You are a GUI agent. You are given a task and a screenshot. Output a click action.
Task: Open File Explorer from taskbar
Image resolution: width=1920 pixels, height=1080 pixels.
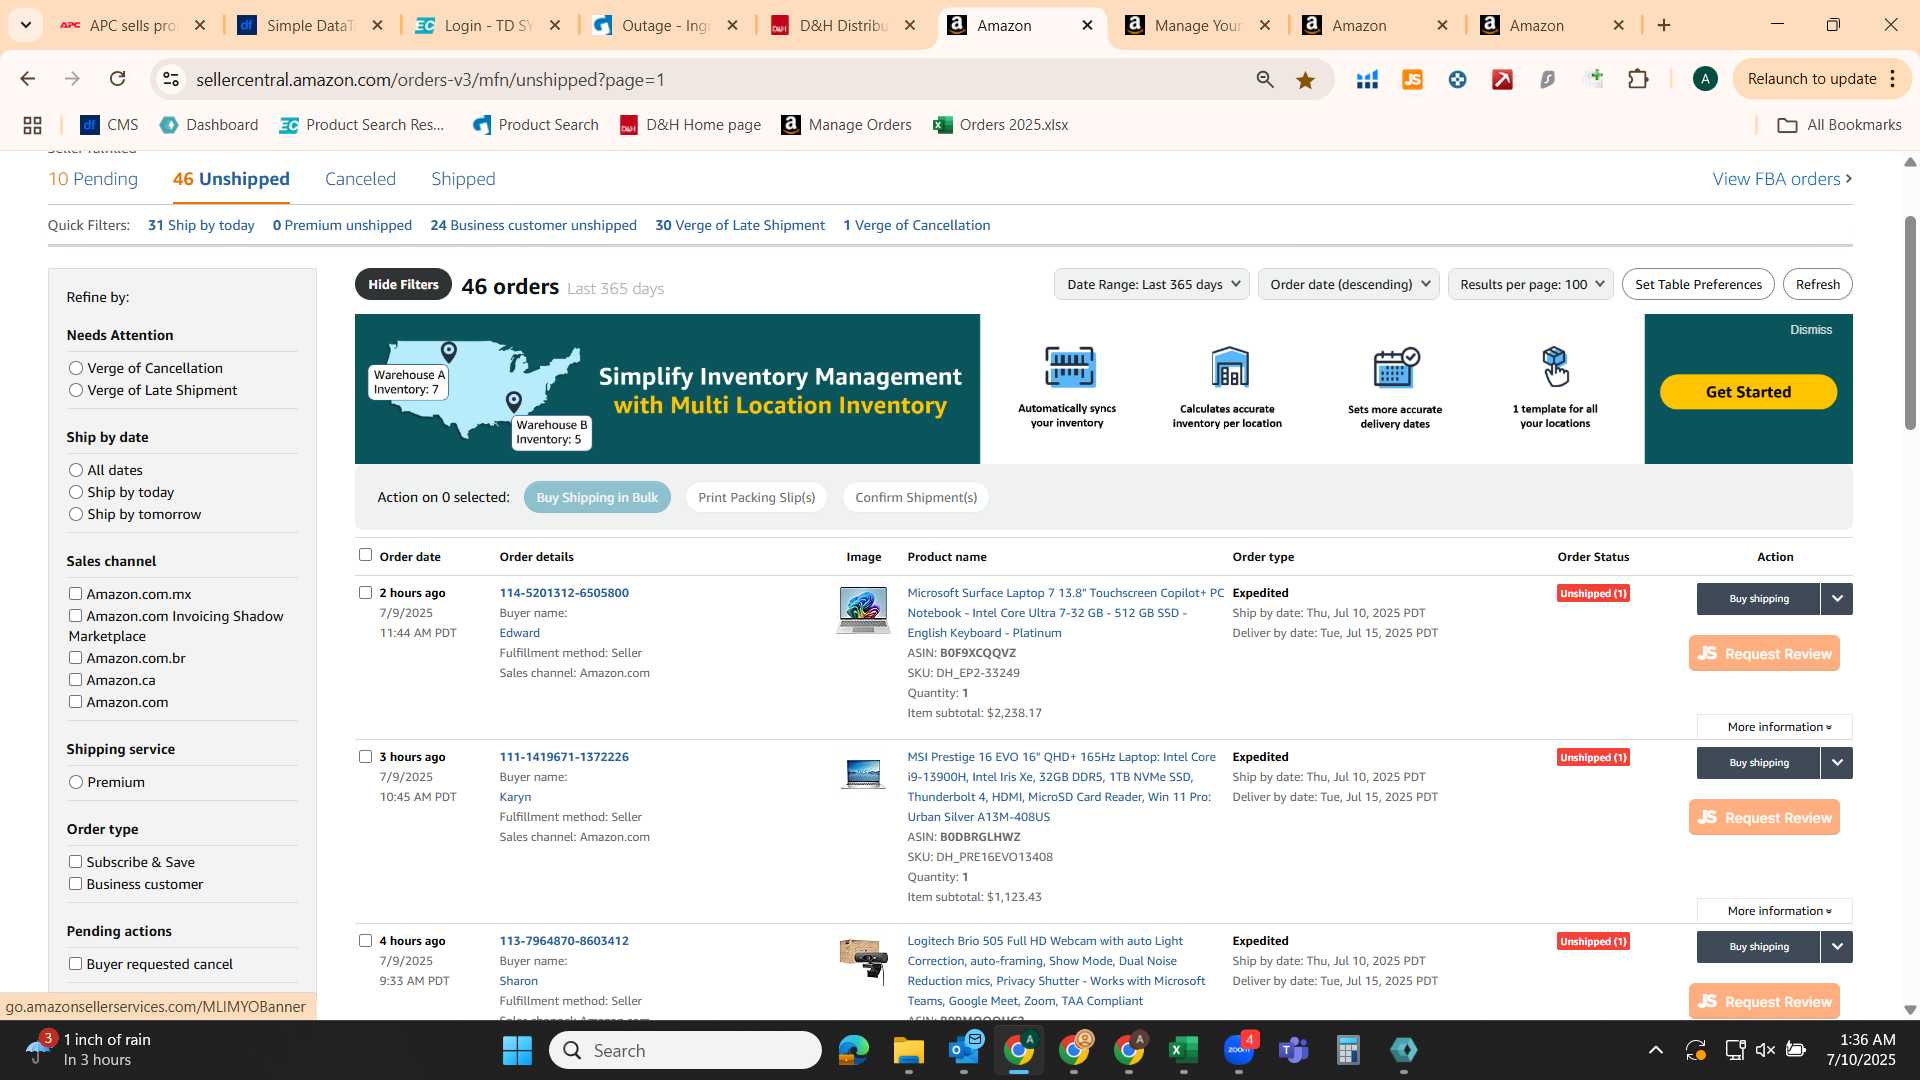pyautogui.click(x=908, y=1050)
